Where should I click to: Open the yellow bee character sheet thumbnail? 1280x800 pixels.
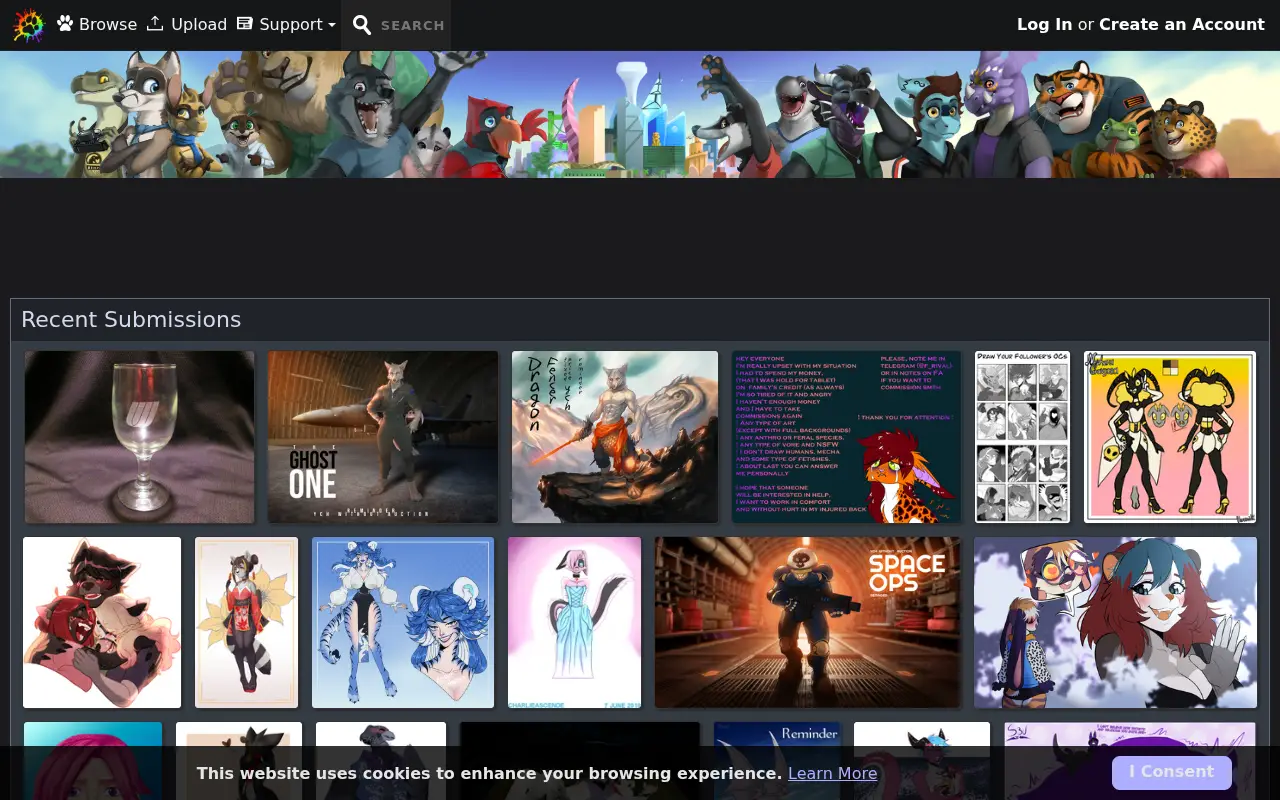click(1170, 436)
